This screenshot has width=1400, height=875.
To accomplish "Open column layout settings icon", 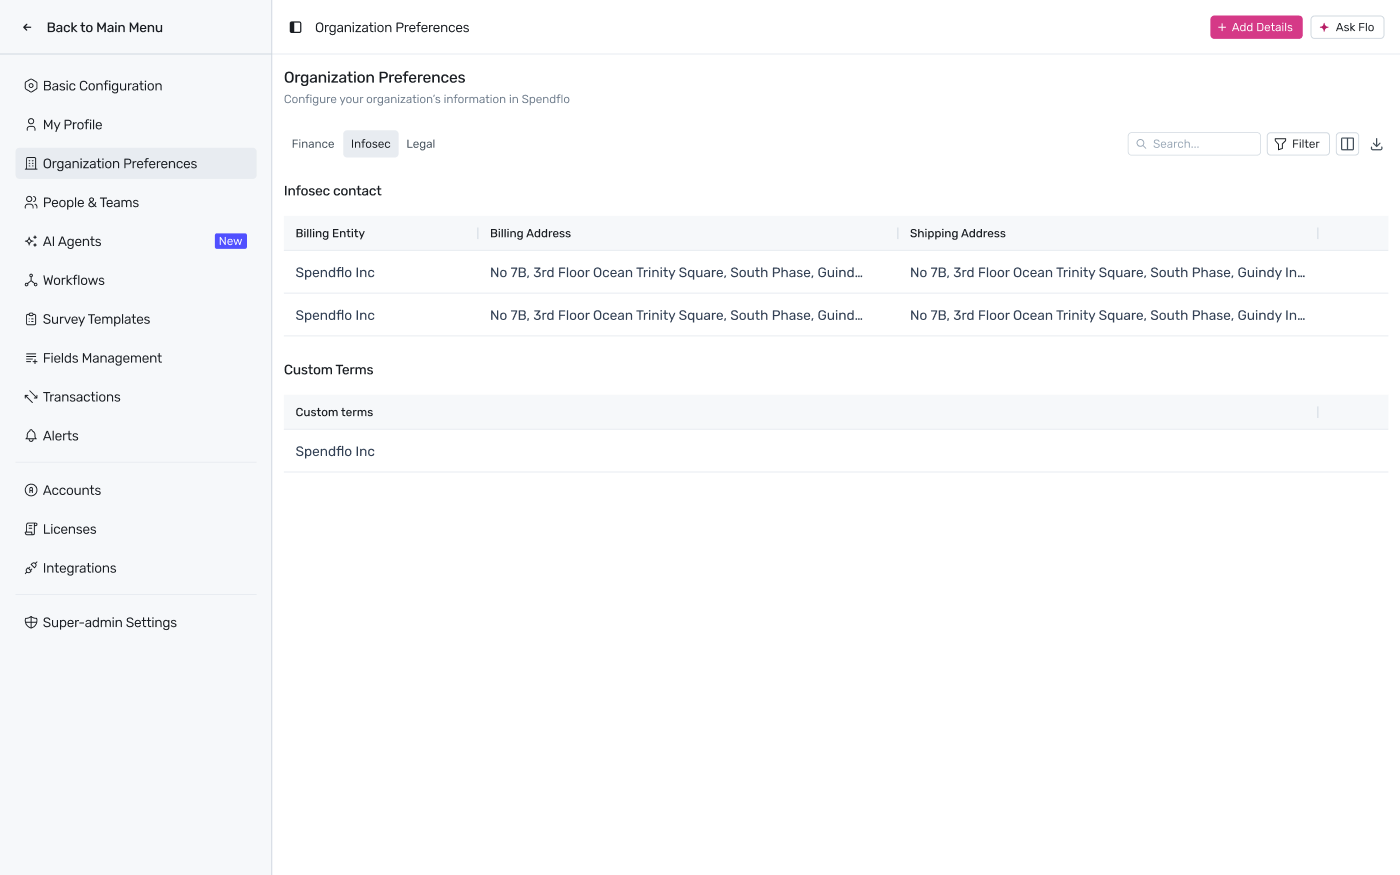I will point(1347,144).
